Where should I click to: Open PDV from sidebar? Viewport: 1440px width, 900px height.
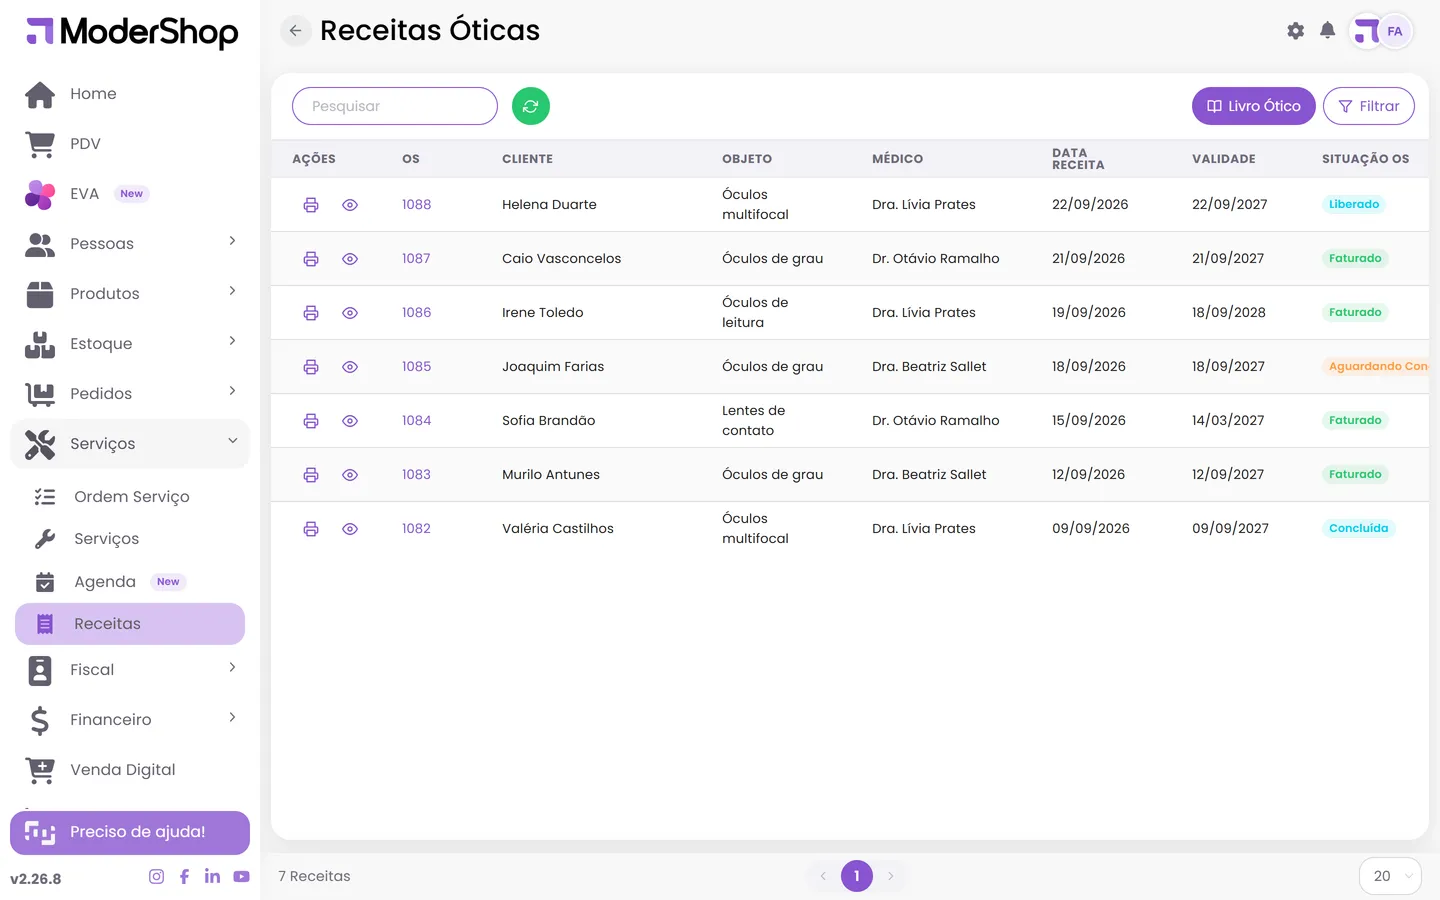click(130, 144)
